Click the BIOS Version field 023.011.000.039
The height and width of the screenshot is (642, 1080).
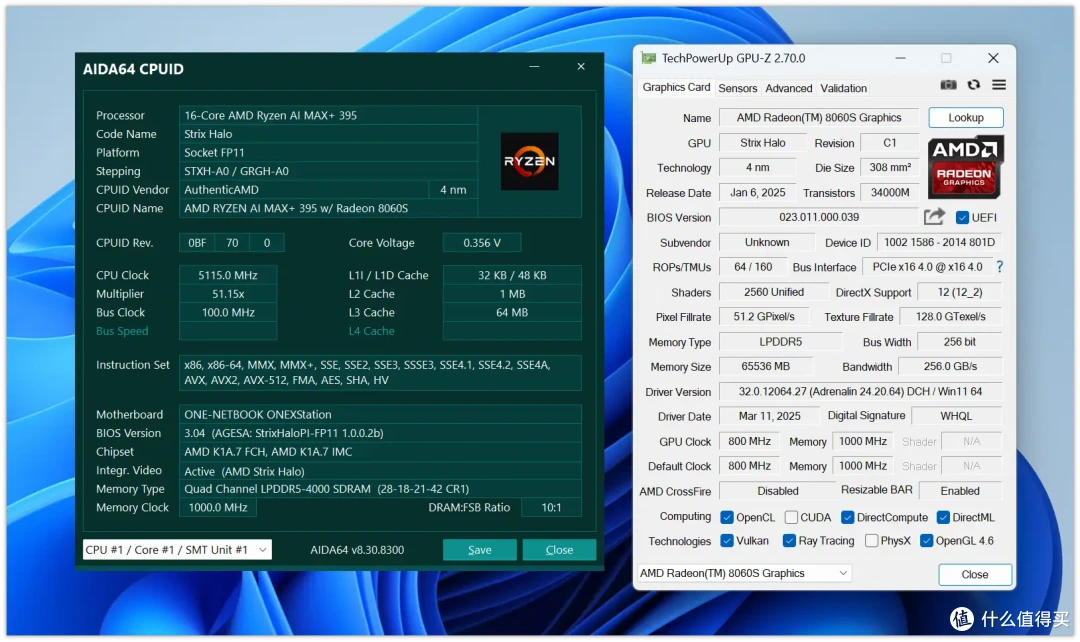(x=819, y=217)
